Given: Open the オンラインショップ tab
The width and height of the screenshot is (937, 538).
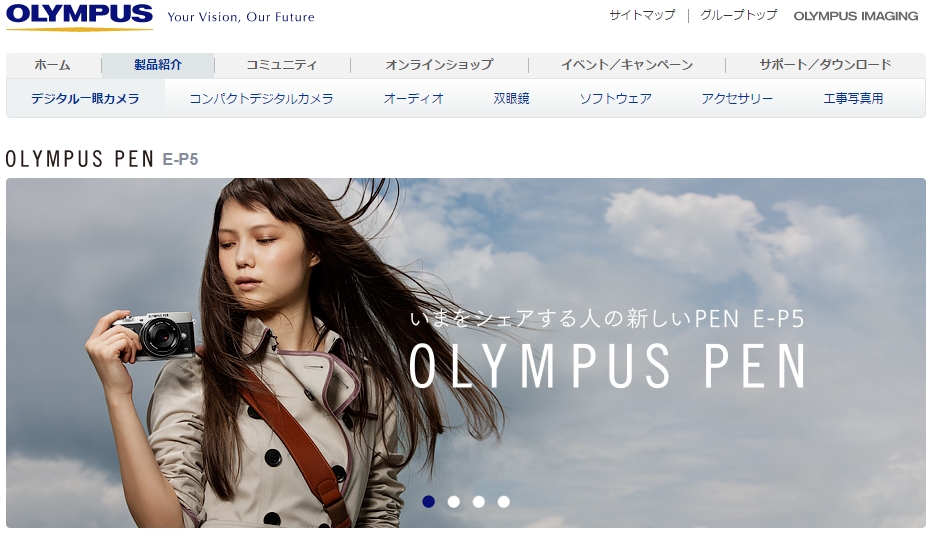Looking at the screenshot, I should tap(439, 65).
